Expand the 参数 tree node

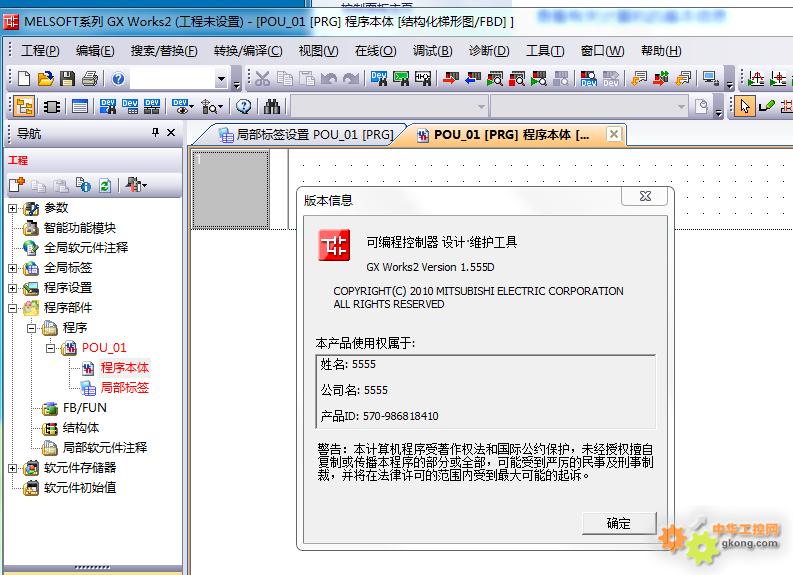click(13, 208)
